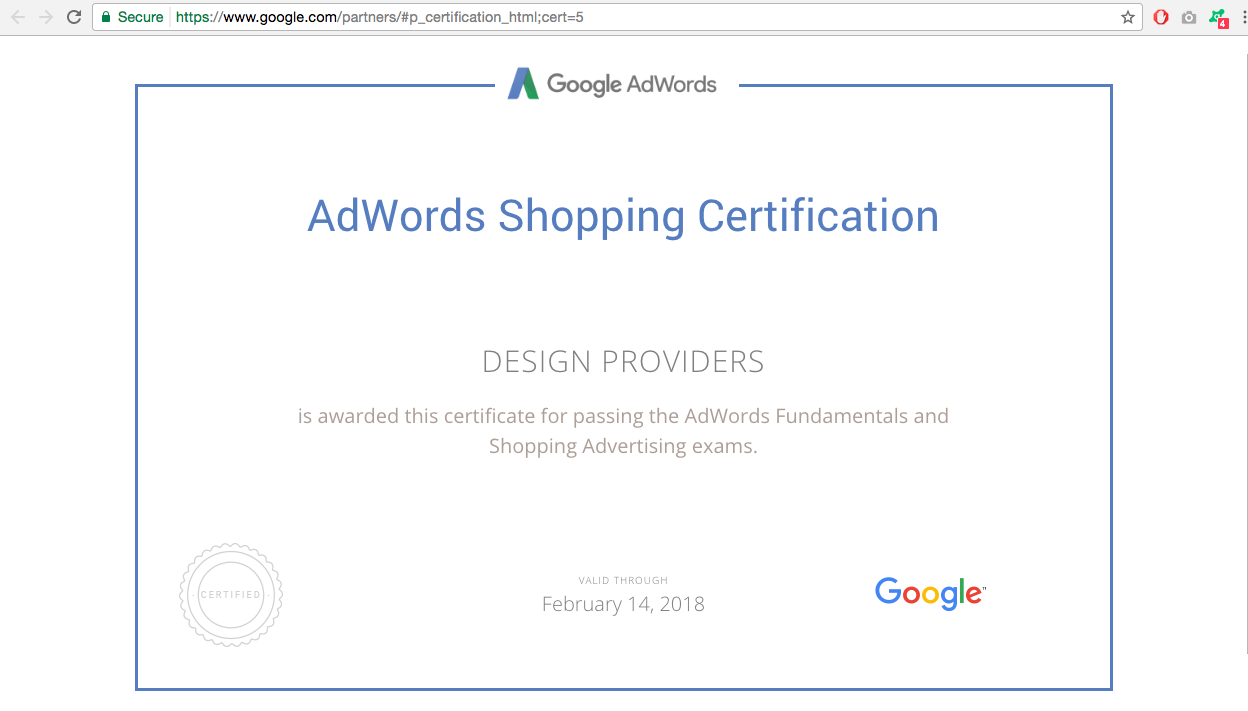Click the green Secure padlock icon
Screen dimensions: 1248x711
[x=105, y=17]
